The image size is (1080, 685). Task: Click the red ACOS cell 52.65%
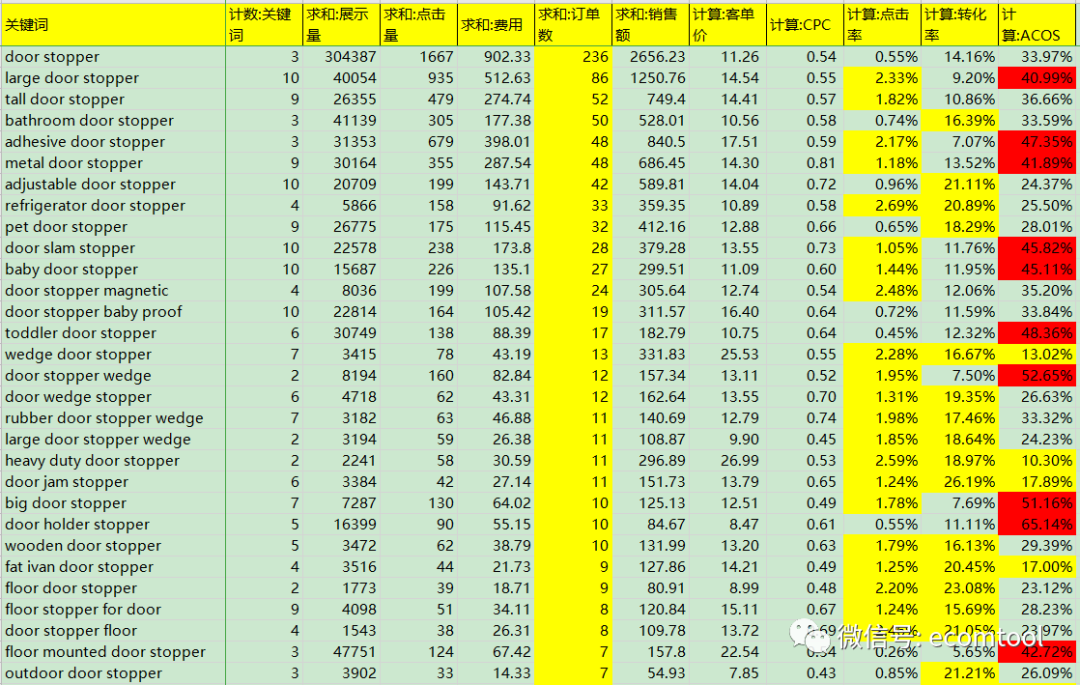pyautogui.click(x=1037, y=376)
